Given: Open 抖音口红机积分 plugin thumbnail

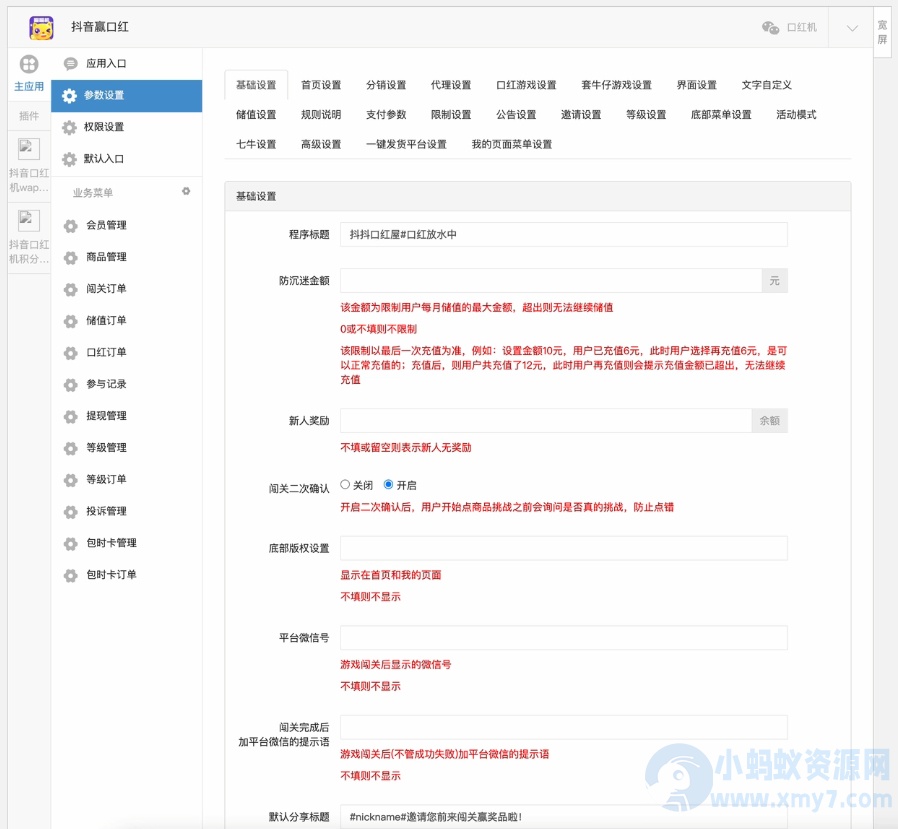Looking at the screenshot, I should point(29,220).
